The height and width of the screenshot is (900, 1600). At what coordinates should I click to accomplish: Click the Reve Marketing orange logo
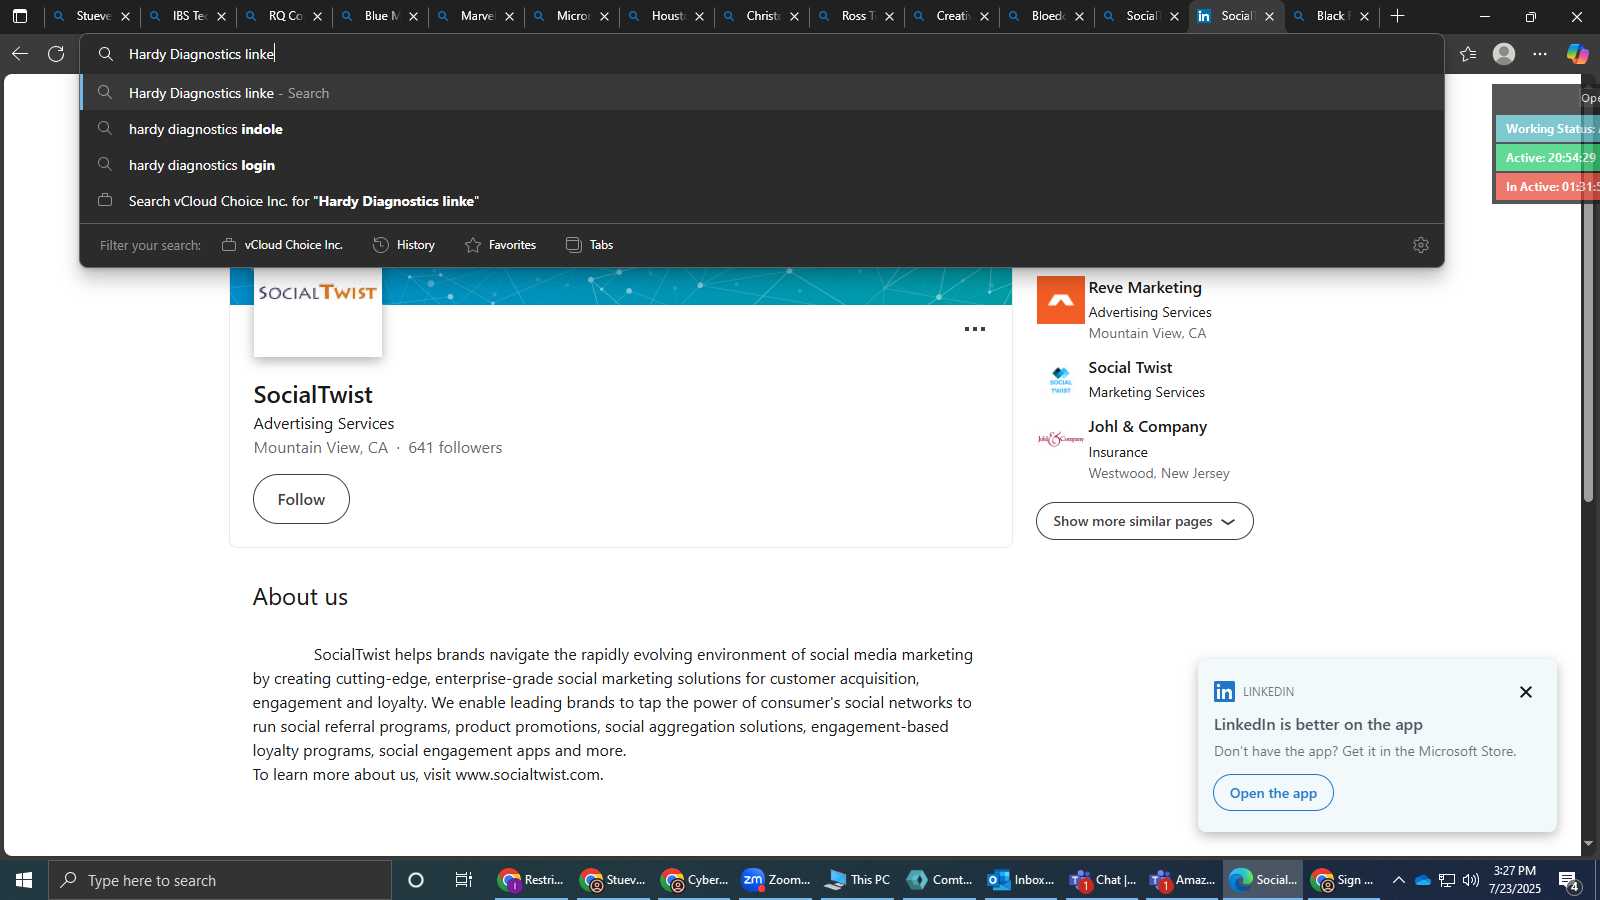[1061, 300]
